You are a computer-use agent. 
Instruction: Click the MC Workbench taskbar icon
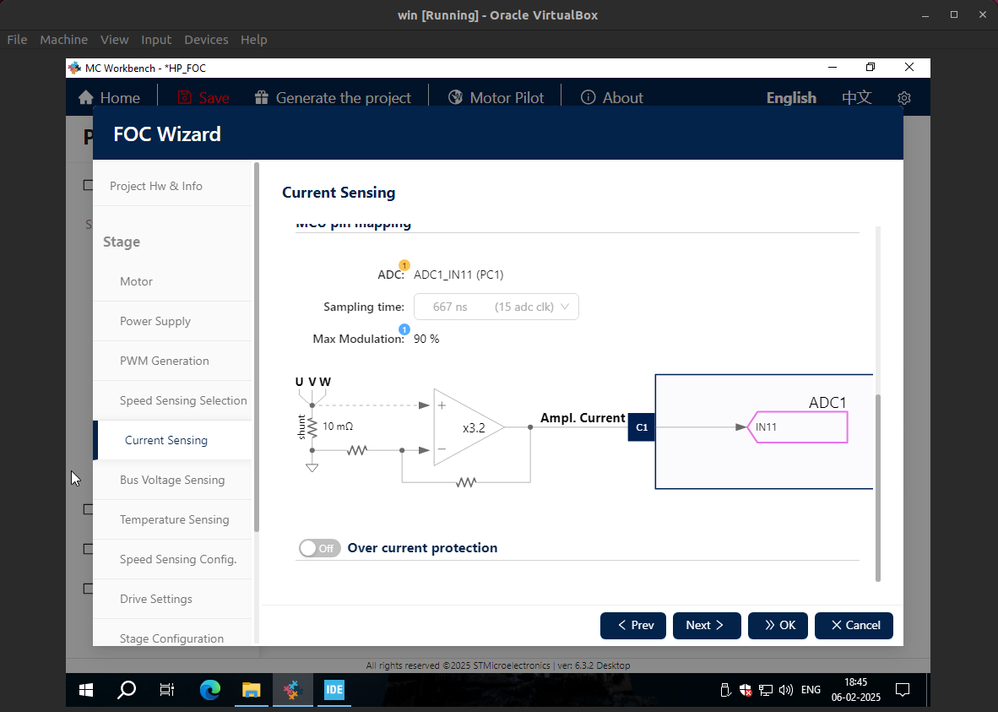[x=292, y=690]
